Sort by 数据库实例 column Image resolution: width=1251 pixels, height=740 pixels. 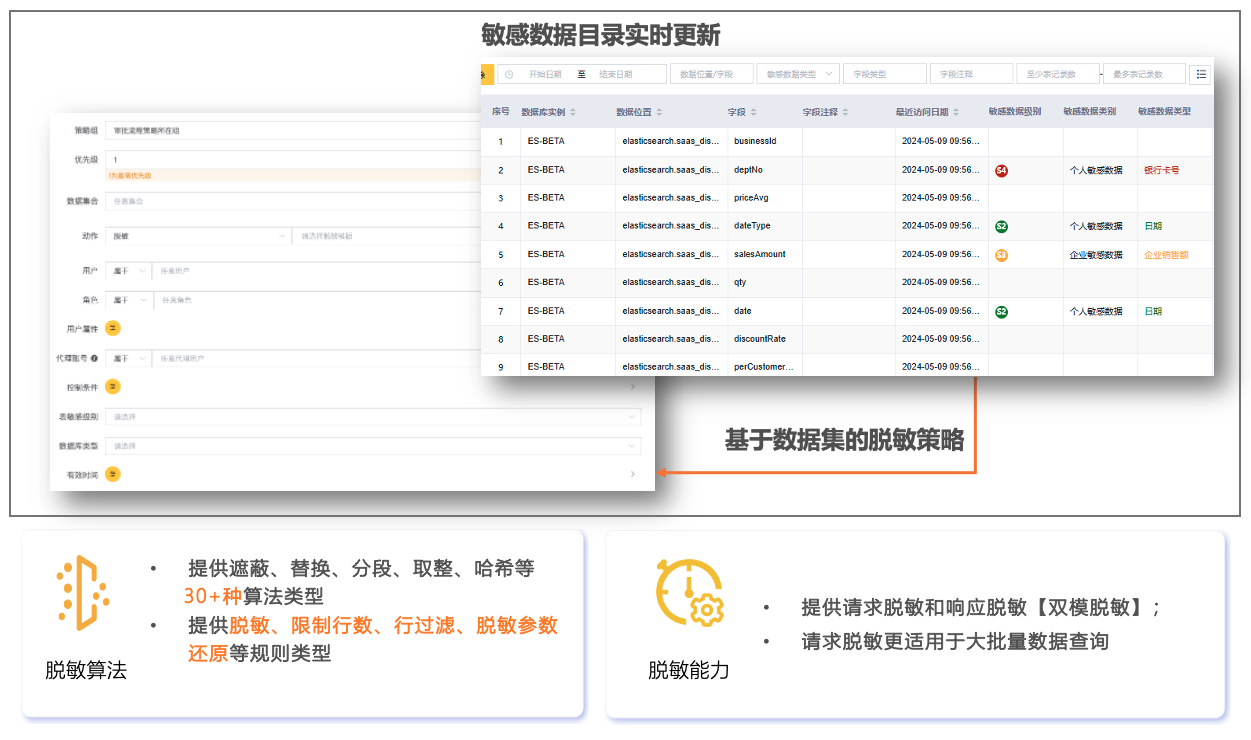pyautogui.click(x=573, y=112)
